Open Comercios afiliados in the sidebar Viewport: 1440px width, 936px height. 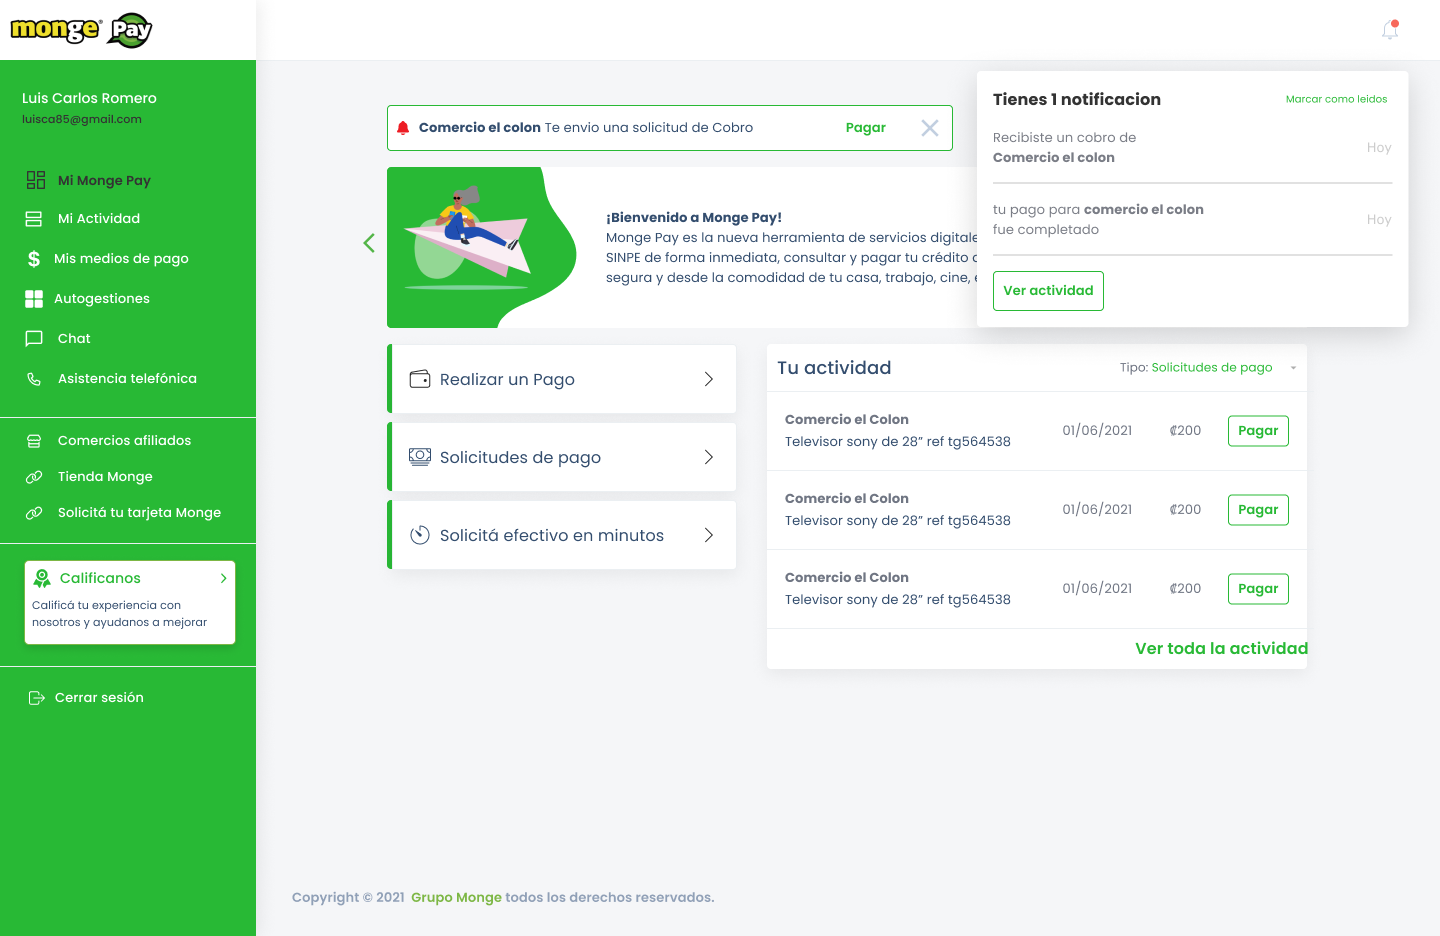(124, 440)
